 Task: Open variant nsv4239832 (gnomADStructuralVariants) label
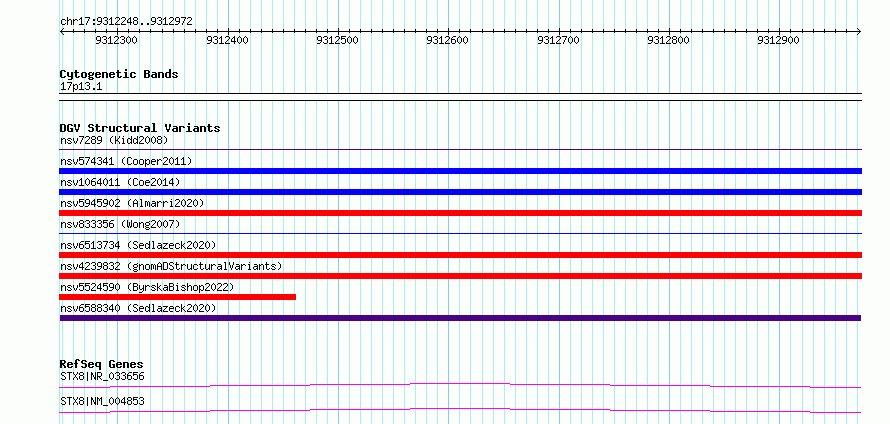171,266
